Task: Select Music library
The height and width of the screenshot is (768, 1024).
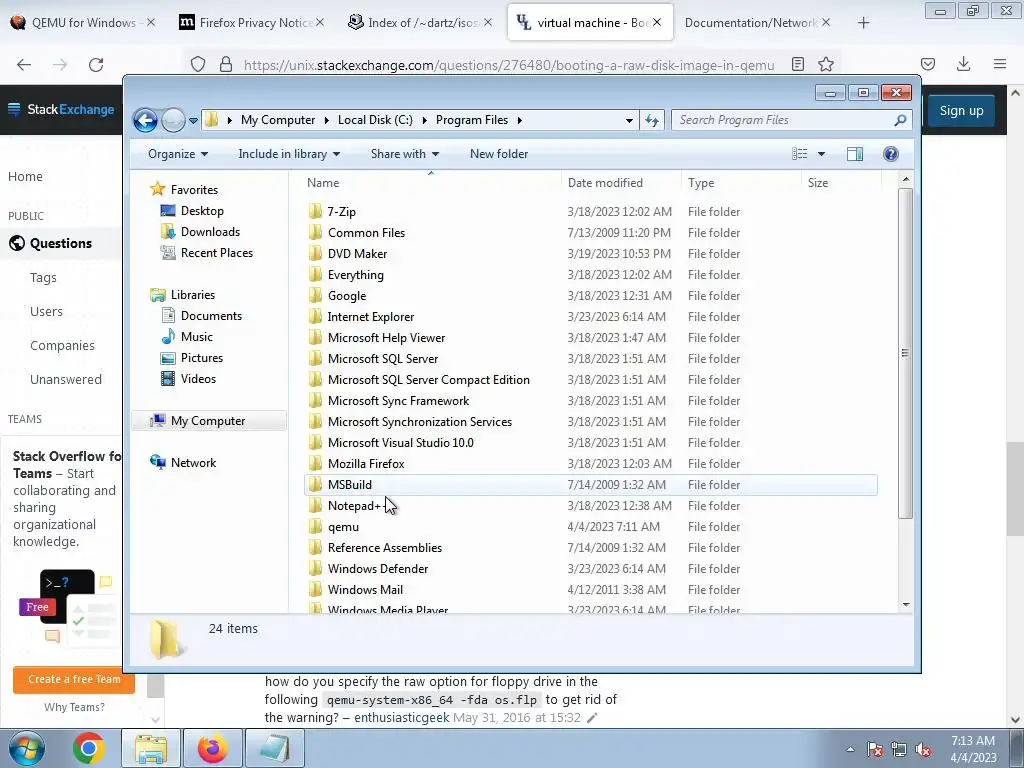Action: click(197, 337)
